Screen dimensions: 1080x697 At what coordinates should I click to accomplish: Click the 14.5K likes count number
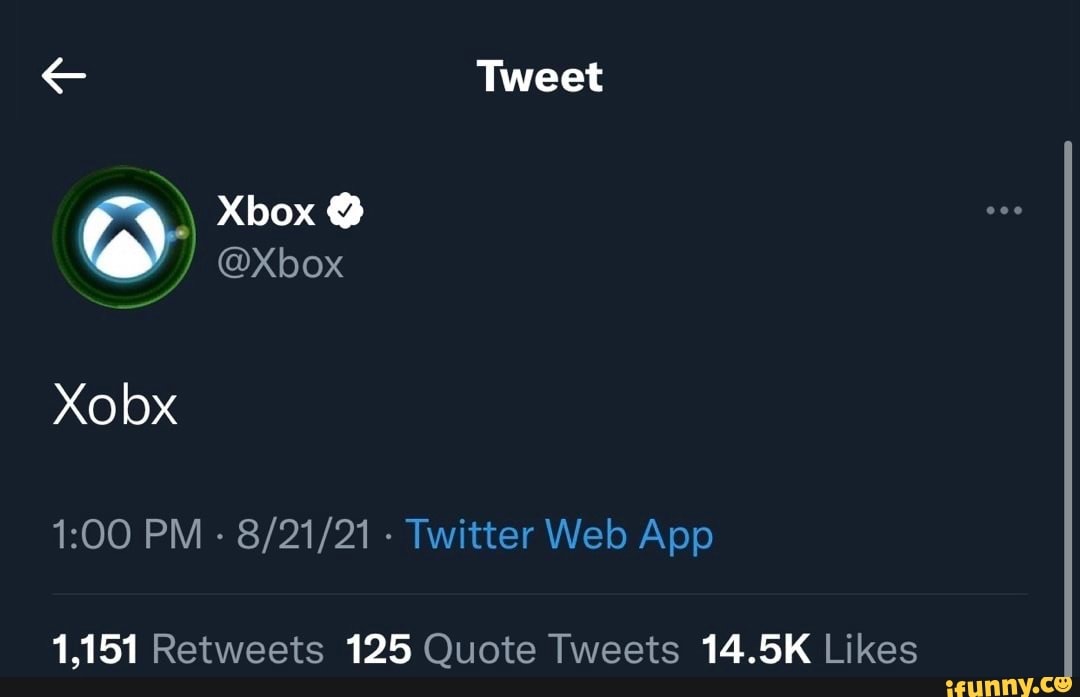tap(757, 648)
